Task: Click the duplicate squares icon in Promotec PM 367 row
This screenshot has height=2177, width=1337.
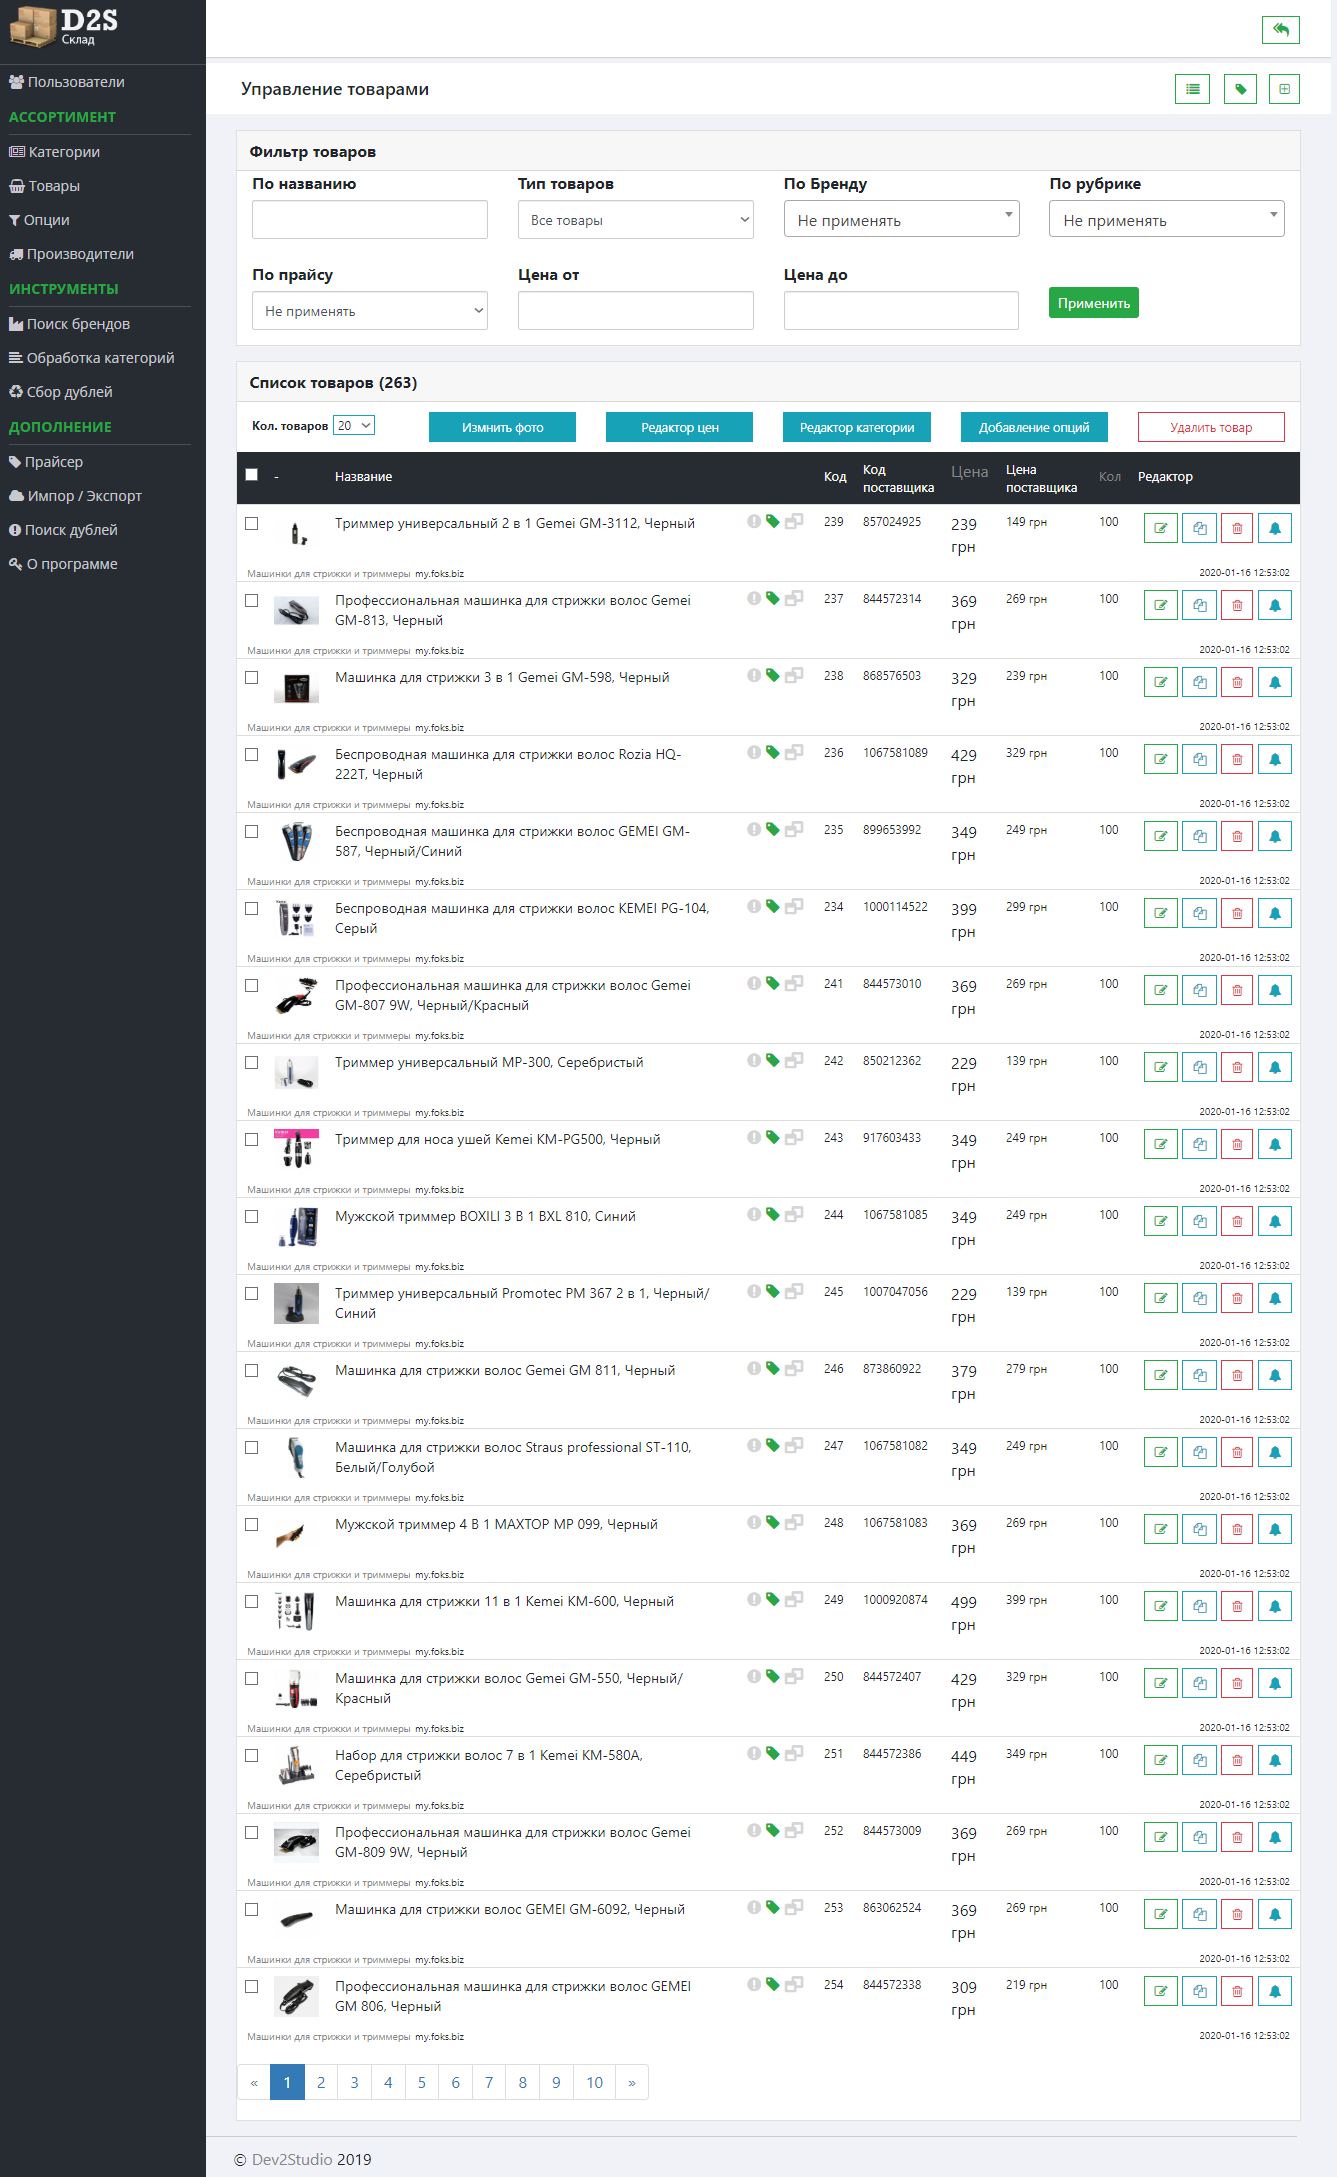Action: click(794, 1291)
